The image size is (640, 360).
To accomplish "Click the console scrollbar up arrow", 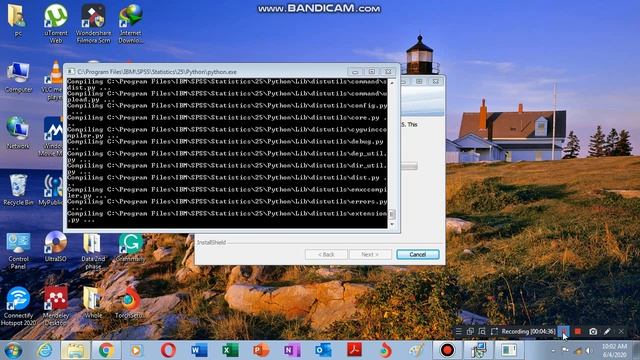I will (x=392, y=83).
